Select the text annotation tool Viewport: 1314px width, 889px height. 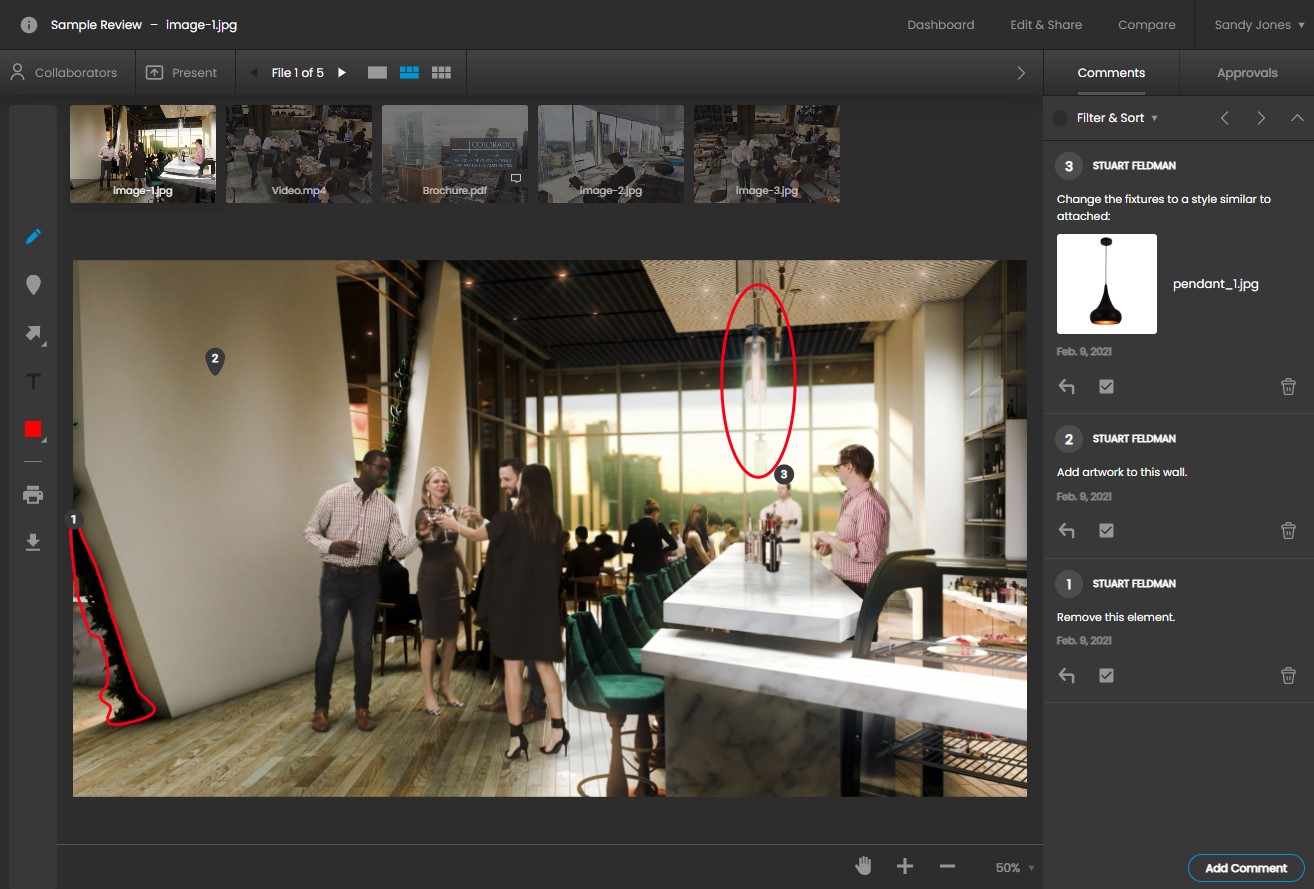coord(33,381)
